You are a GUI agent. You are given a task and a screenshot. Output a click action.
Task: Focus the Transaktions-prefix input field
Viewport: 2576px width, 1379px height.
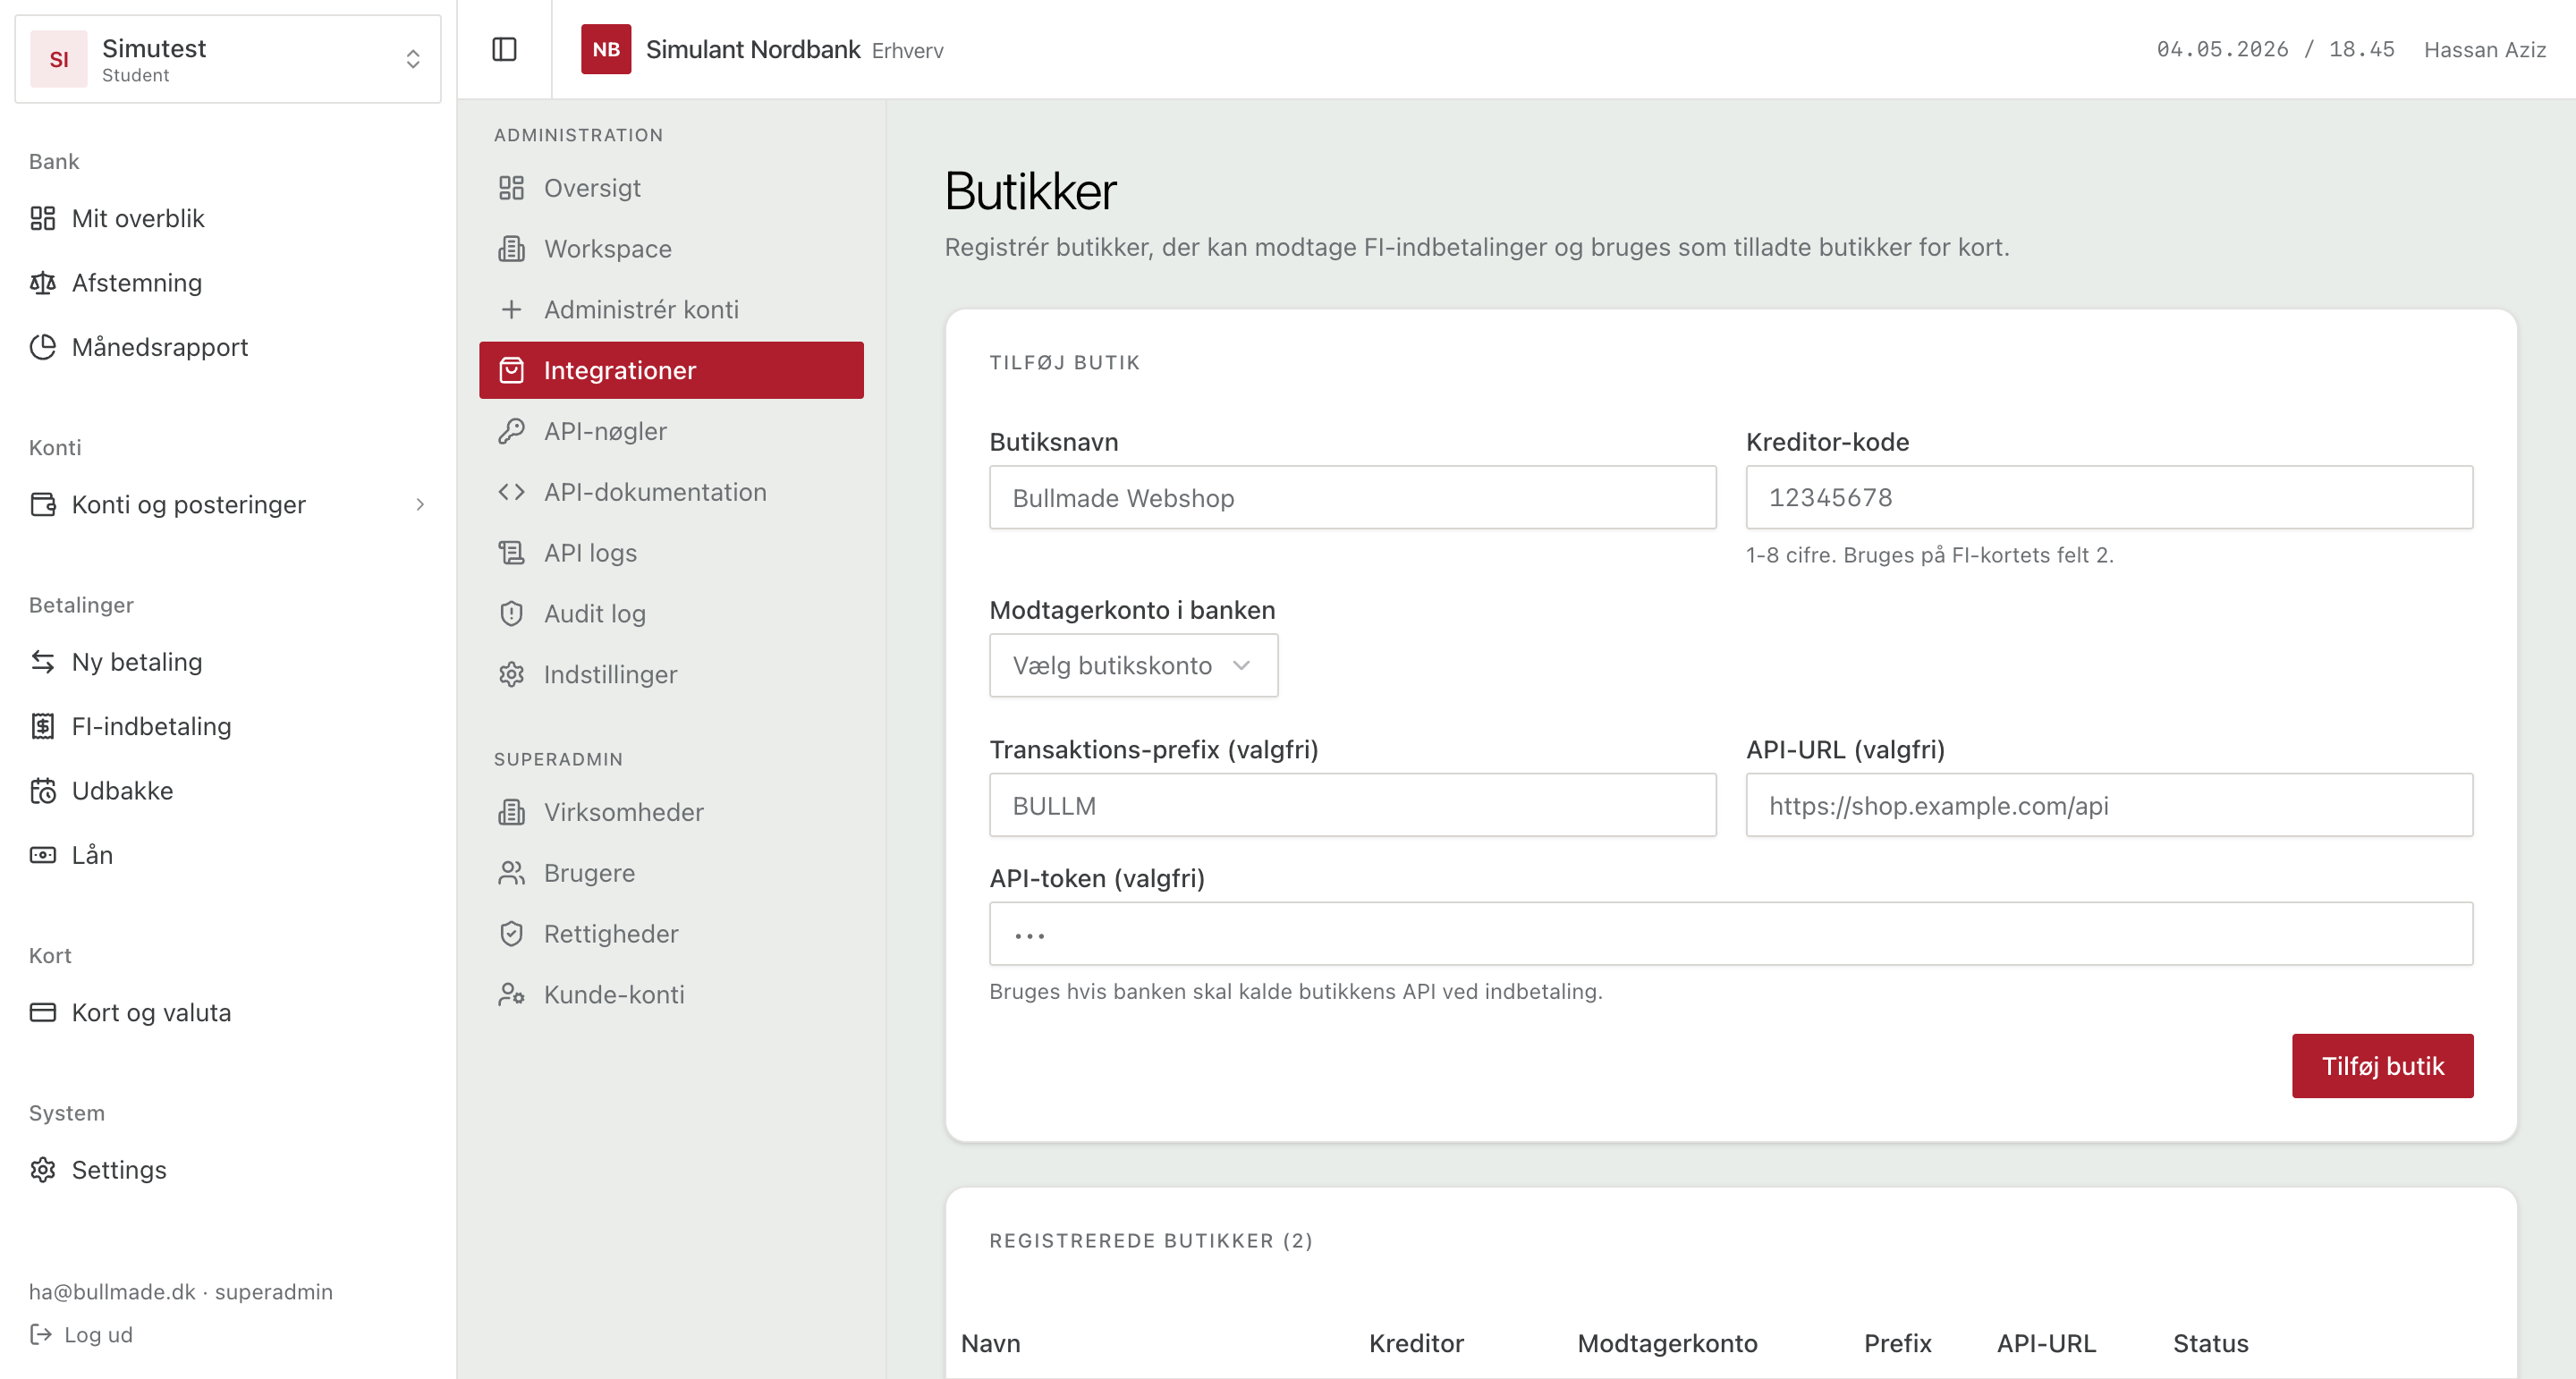point(1352,805)
